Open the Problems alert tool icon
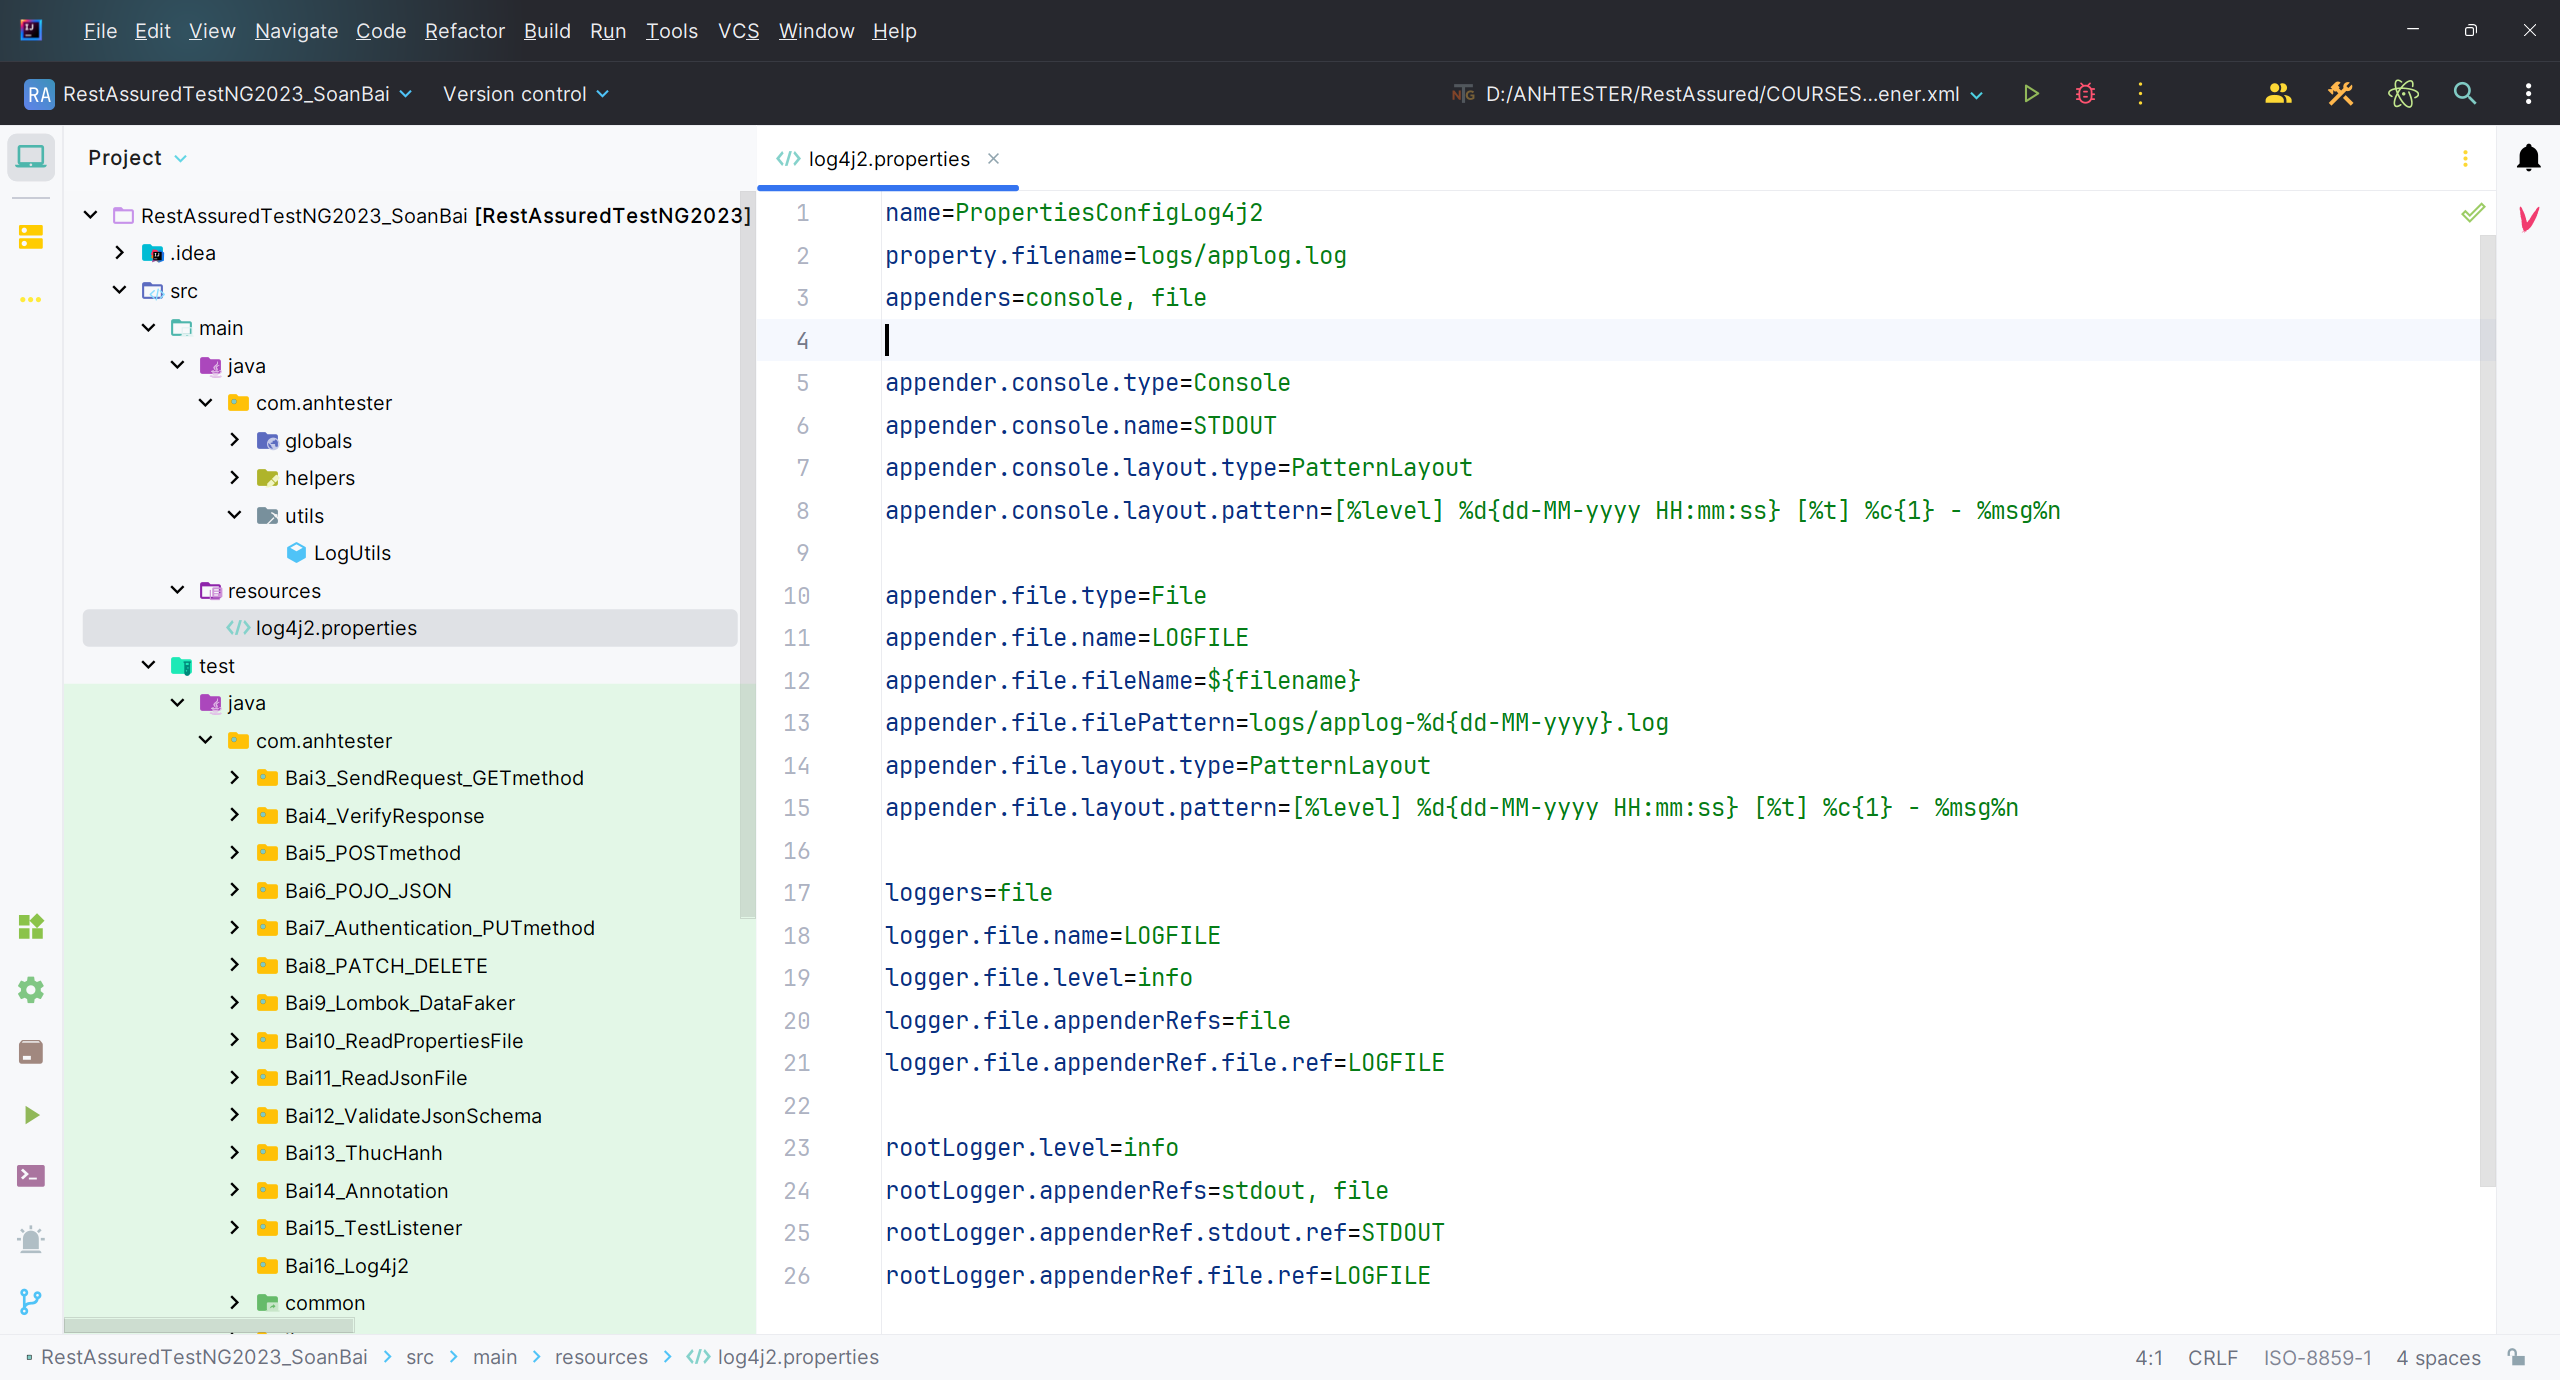Viewport: 2560px width, 1380px height. click(31, 1239)
